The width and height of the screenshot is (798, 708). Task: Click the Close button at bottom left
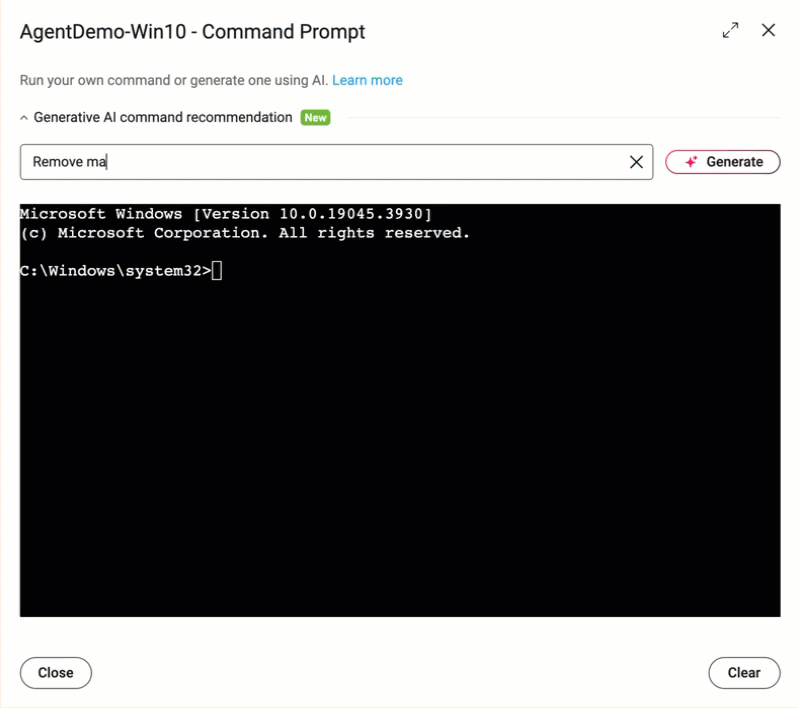coord(56,672)
